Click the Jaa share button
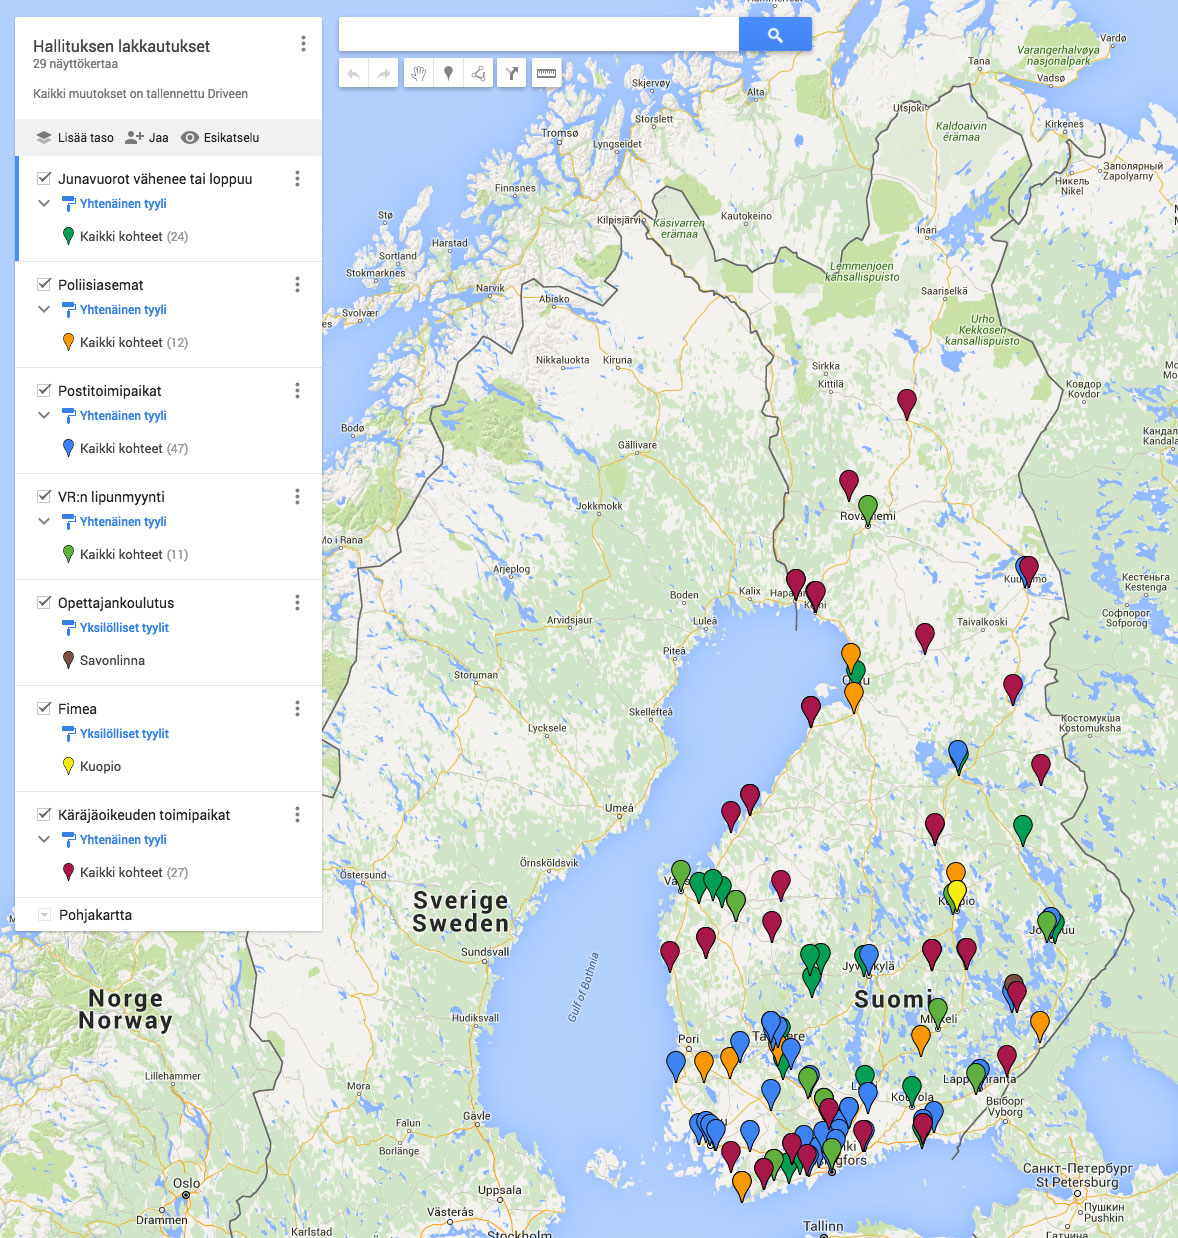The image size is (1178, 1238). click(x=147, y=138)
